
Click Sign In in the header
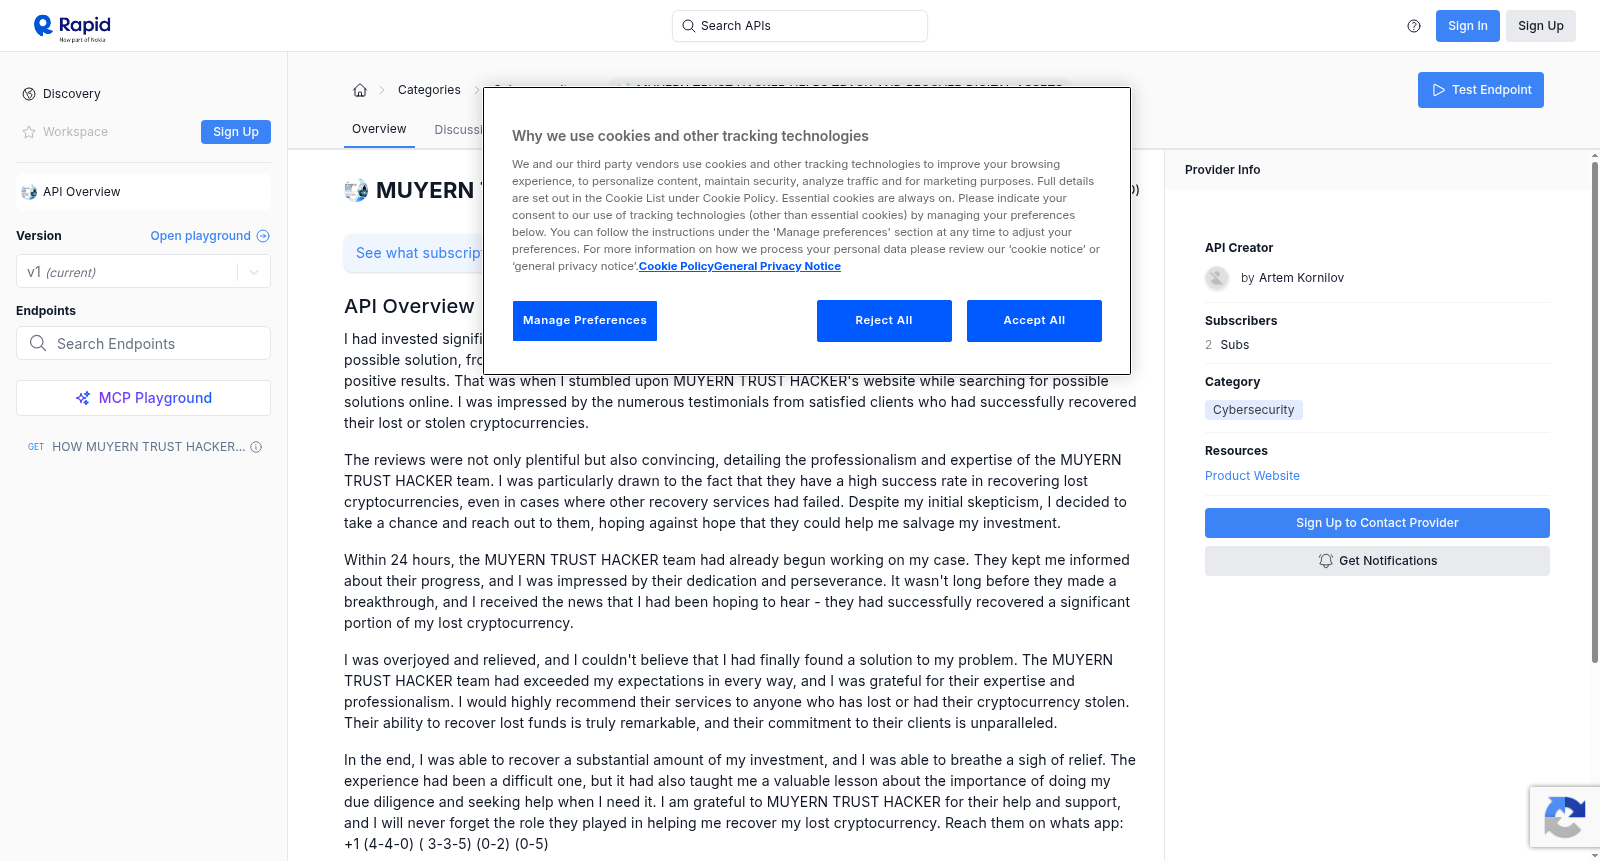[x=1468, y=26]
